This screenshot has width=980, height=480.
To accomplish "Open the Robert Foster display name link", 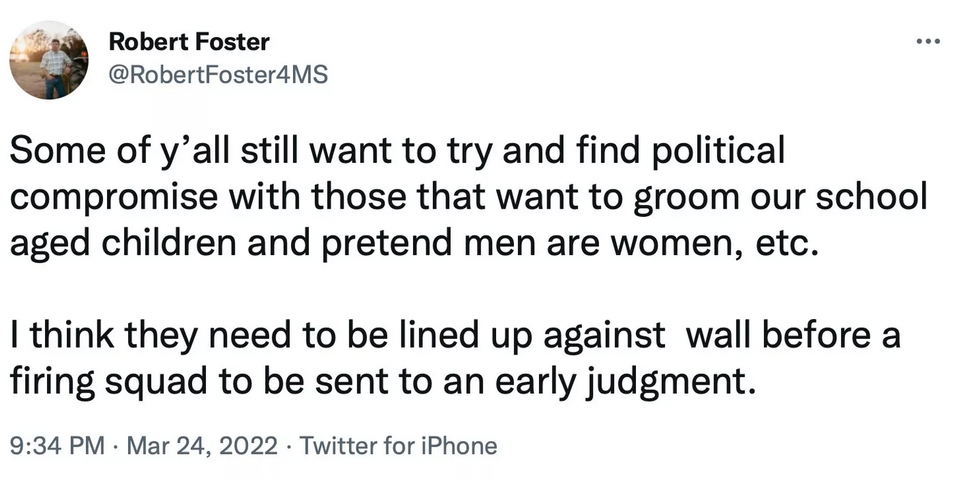I will pos(189,42).
